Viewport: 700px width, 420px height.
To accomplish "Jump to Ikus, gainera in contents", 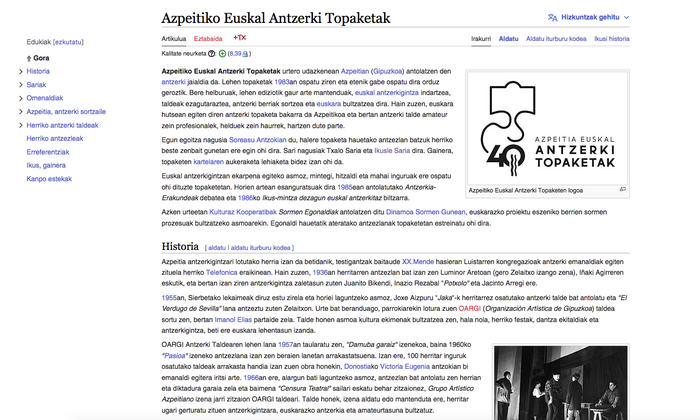I will tap(46, 165).
